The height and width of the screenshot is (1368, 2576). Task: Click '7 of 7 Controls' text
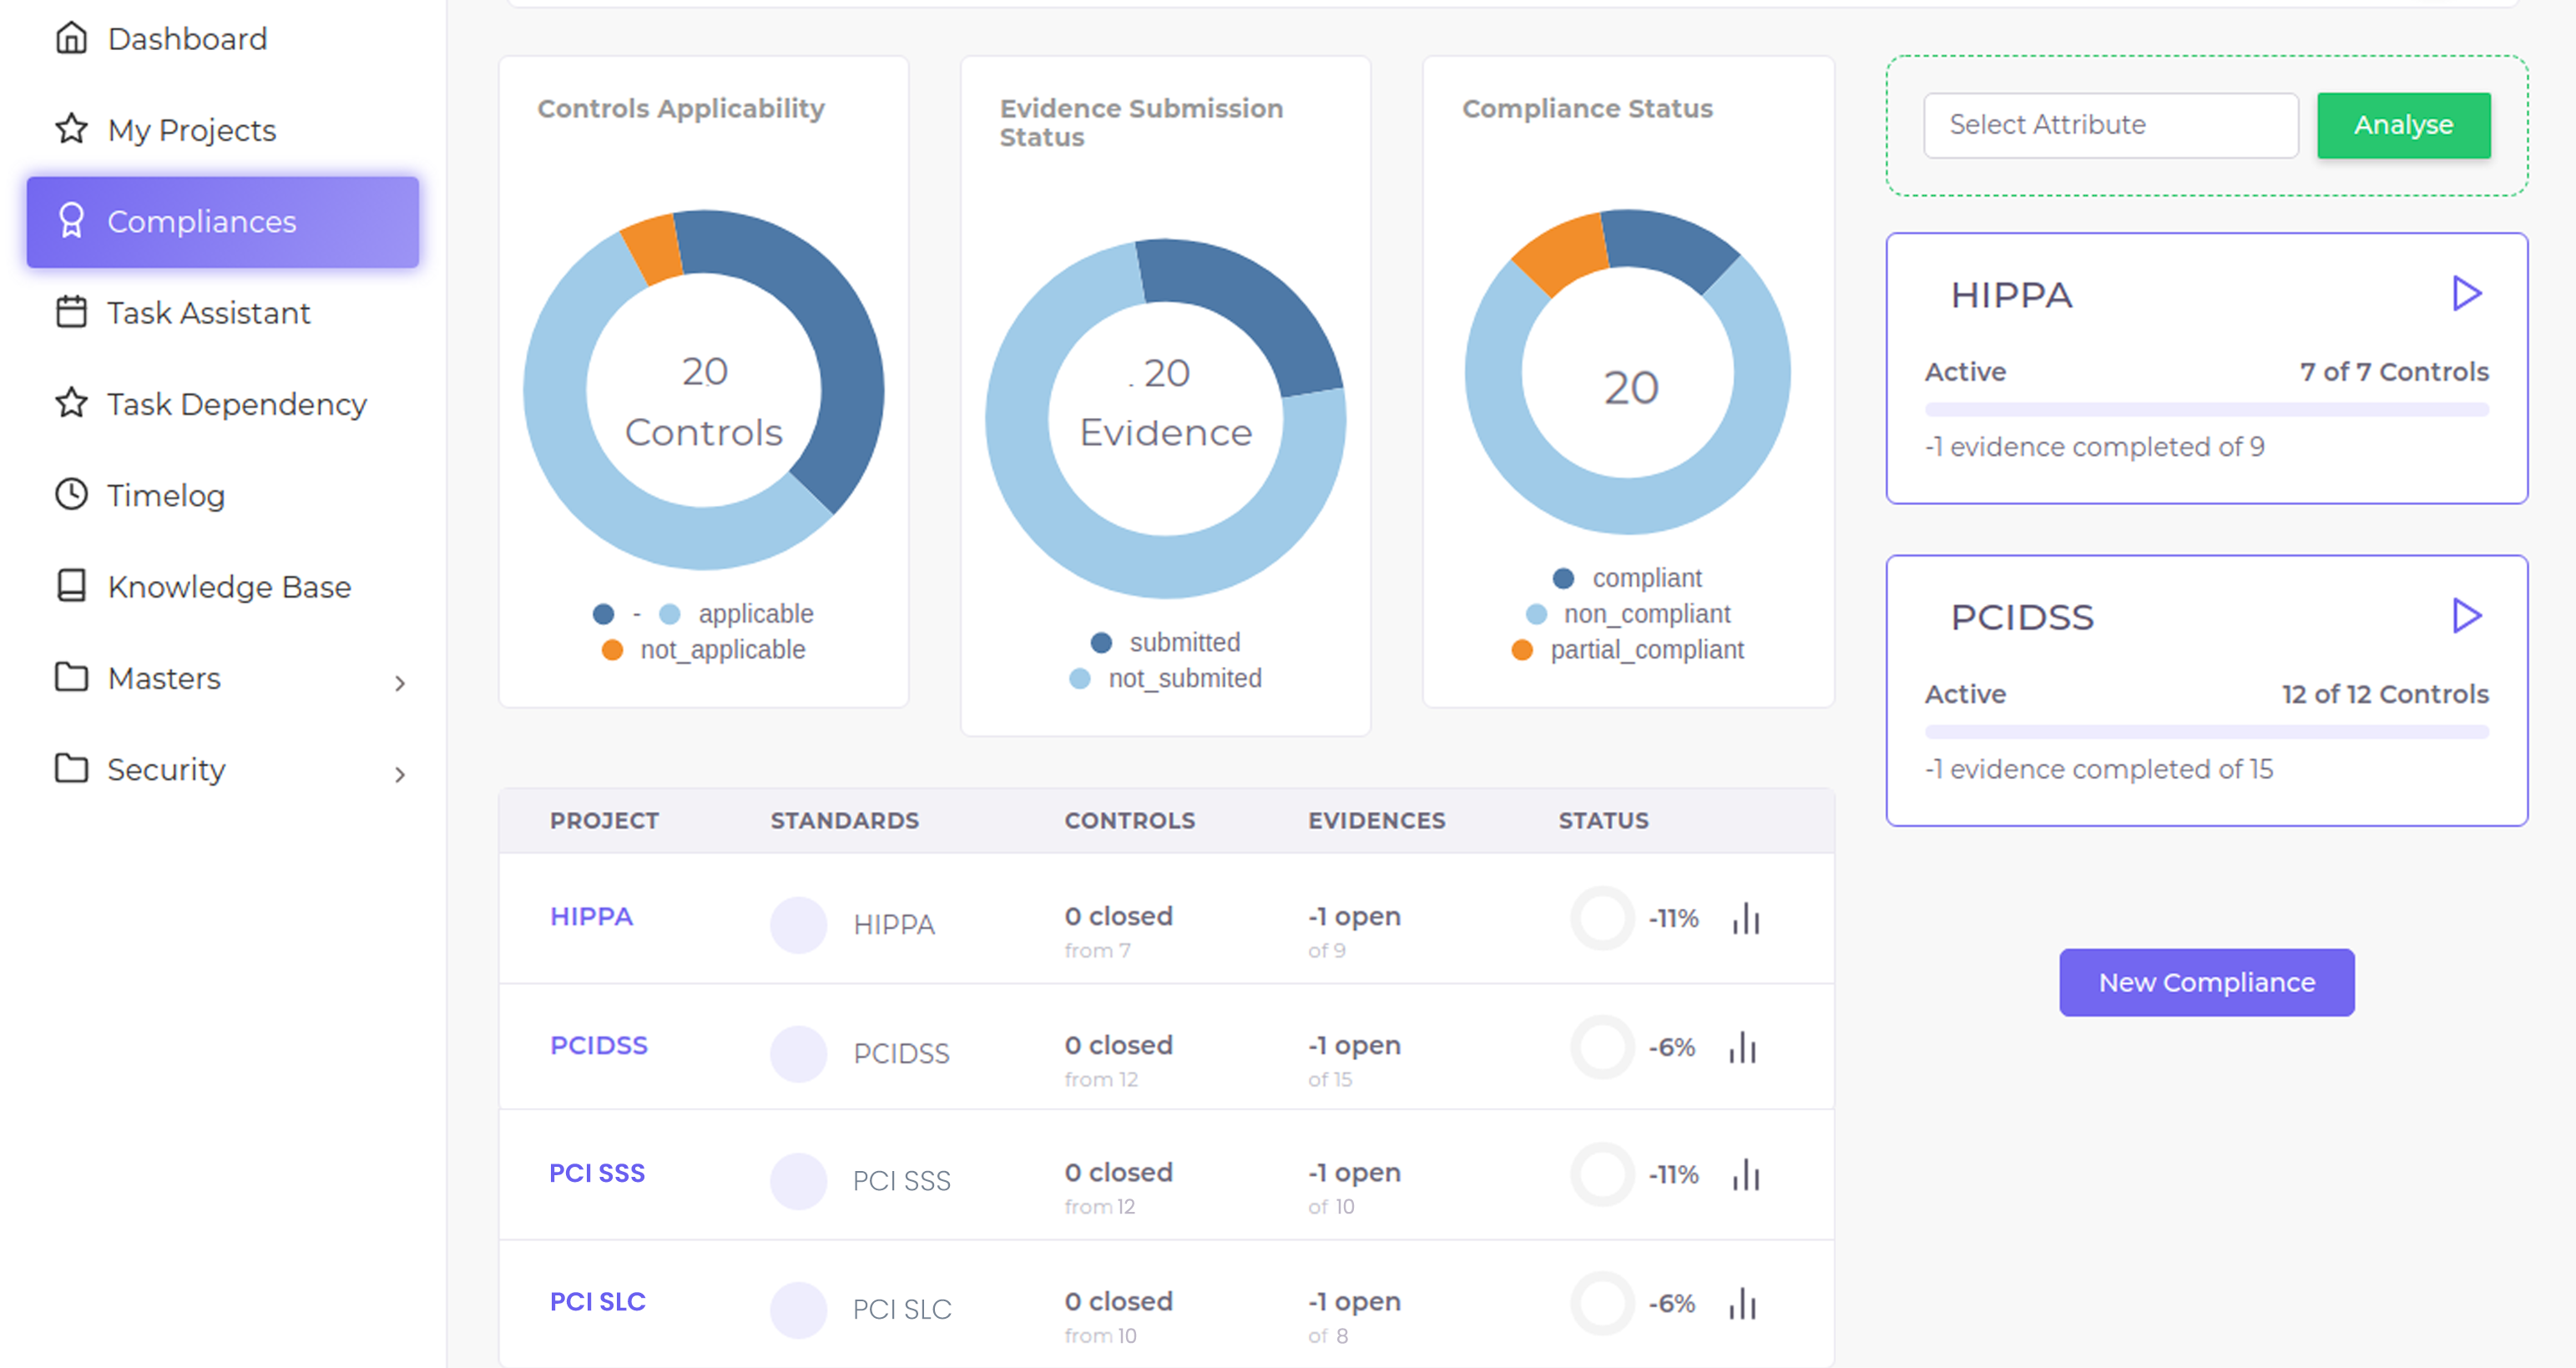click(2394, 372)
